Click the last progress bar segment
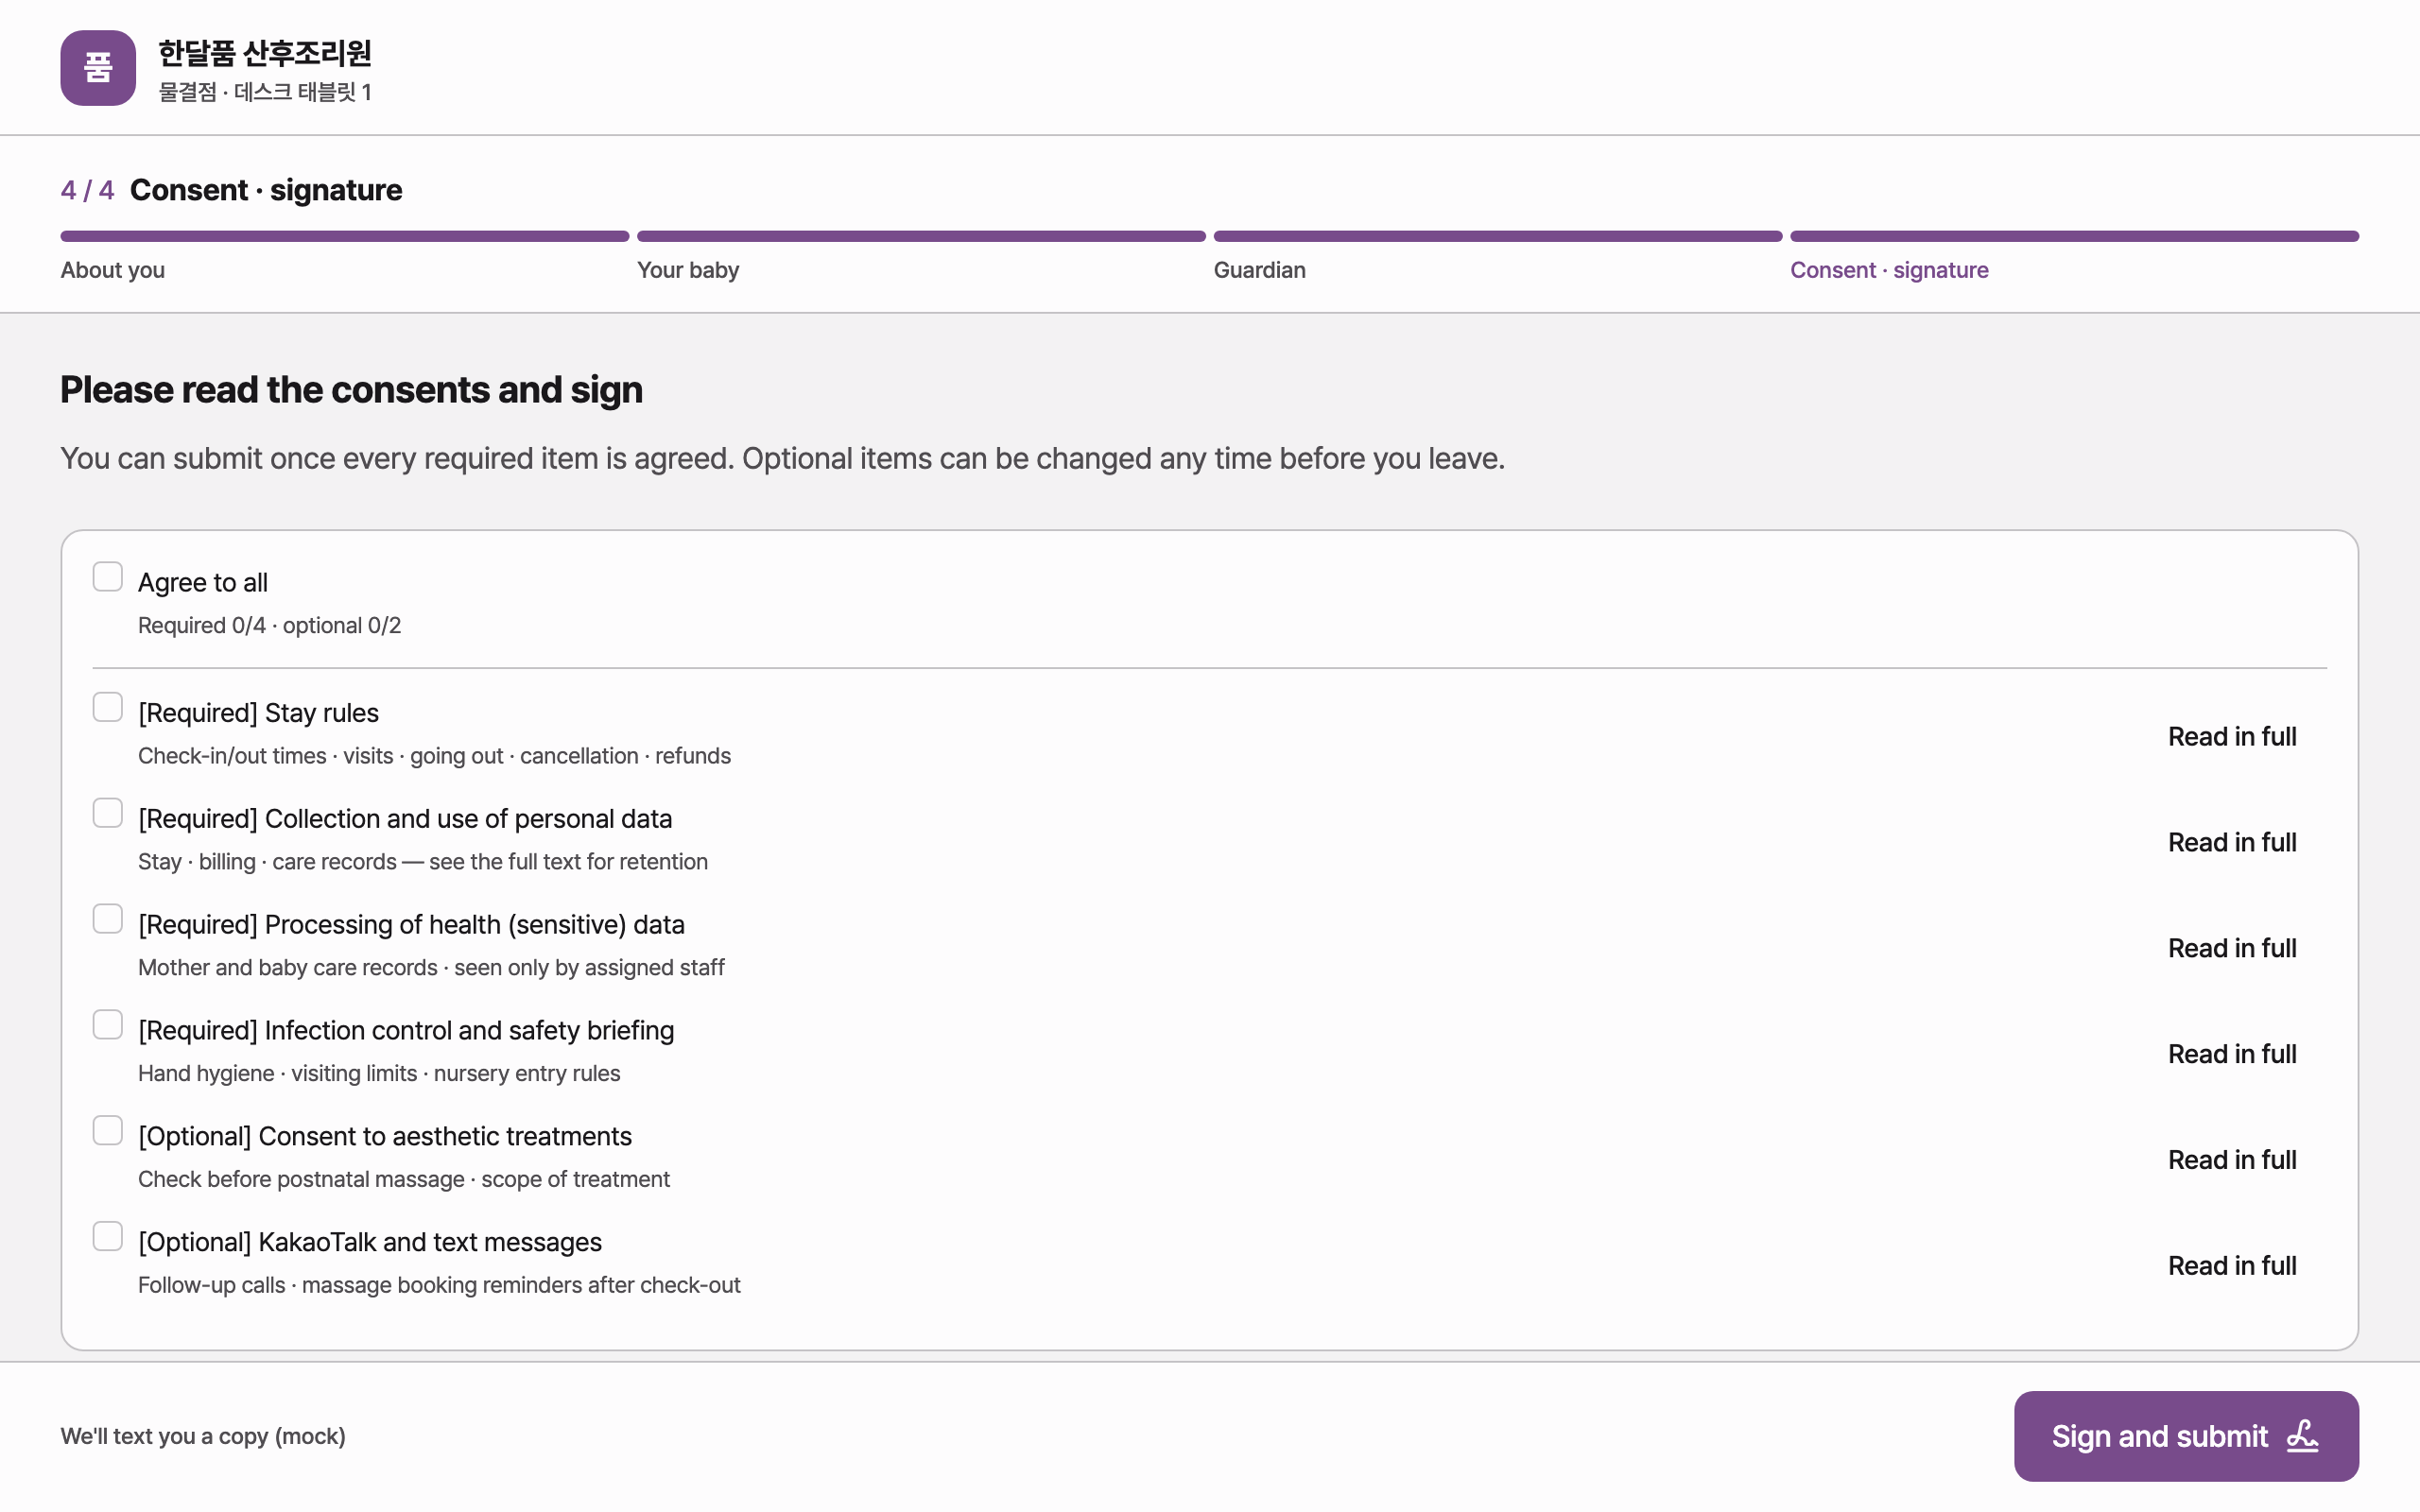2420x1512 pixels. [2074, 236]
